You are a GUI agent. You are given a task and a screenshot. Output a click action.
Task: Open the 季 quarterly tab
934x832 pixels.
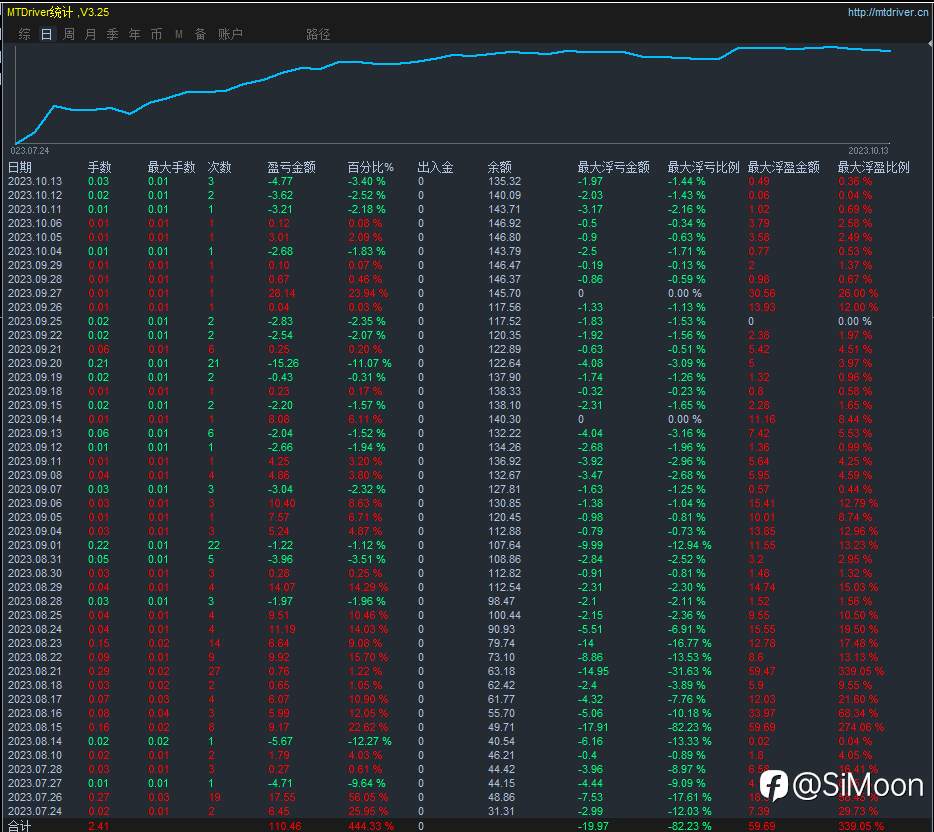pyautogui.click(x=113, y=34)
